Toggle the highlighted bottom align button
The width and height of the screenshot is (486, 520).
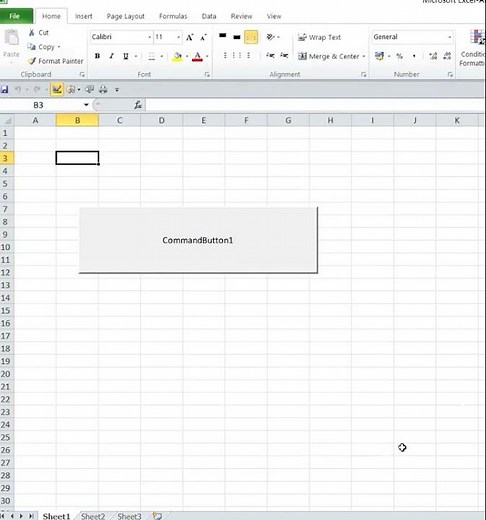[x=251, y=37]
